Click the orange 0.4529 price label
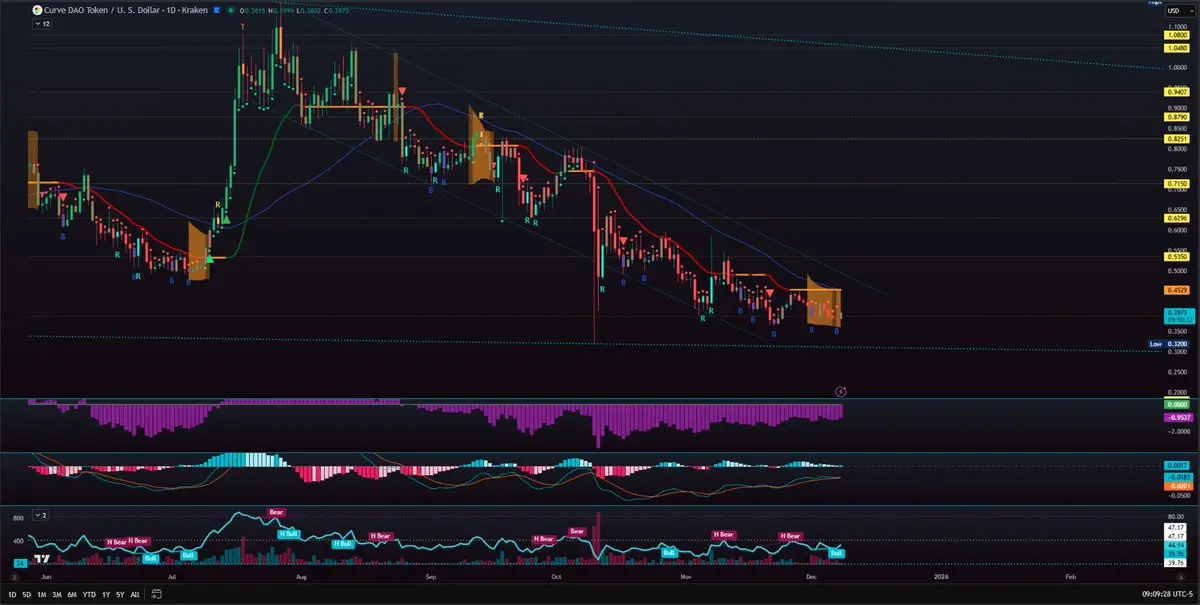The width and height of the screenshot is (1200, 605). (x=1176, y=291)
